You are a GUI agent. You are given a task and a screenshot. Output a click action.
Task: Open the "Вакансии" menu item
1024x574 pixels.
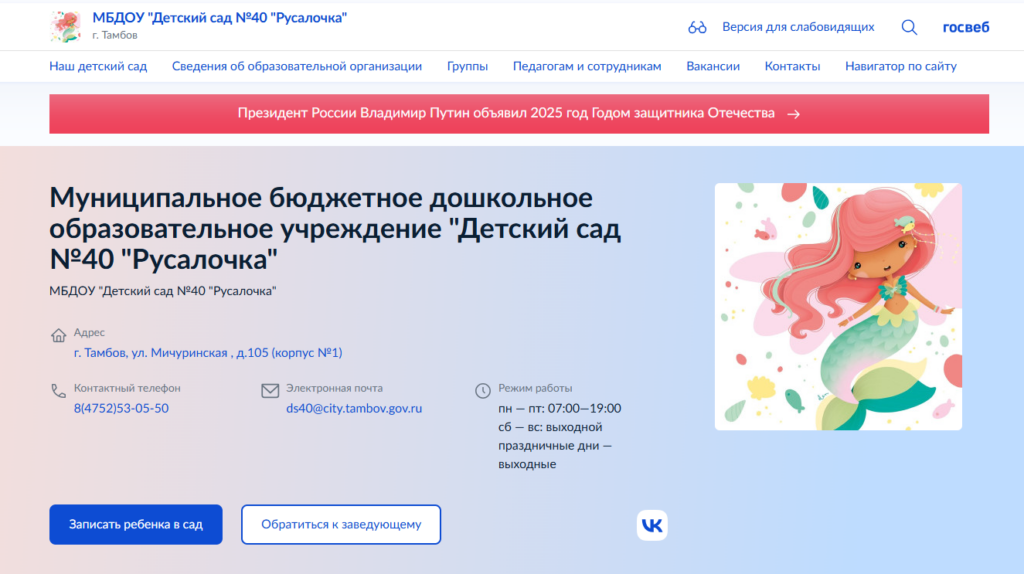pos(713,66)
